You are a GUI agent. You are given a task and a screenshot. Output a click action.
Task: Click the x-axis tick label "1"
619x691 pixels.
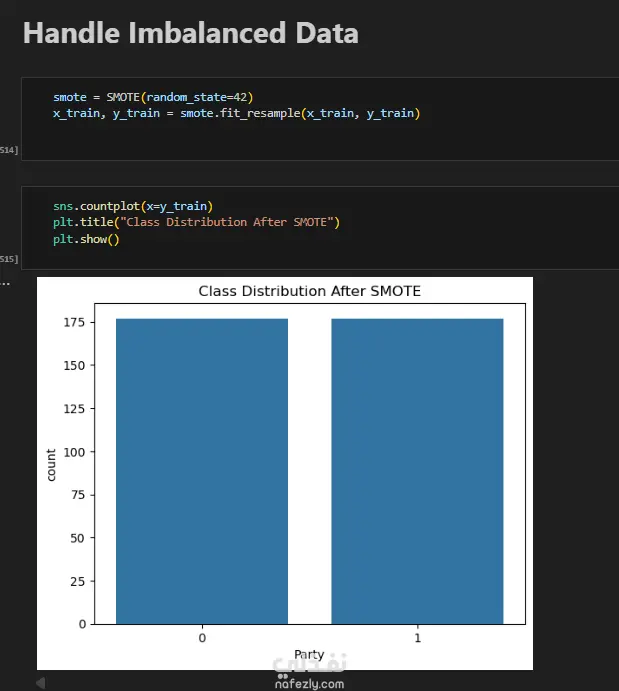point(417,637)
